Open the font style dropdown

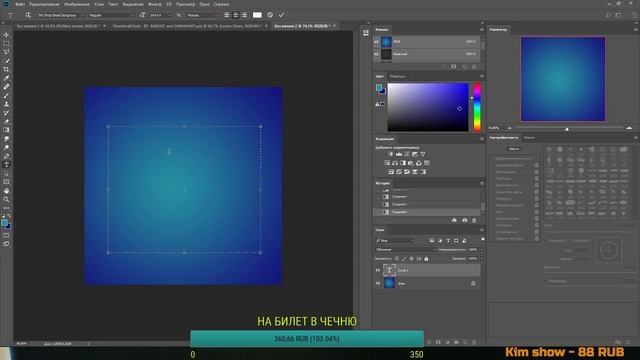pos(111,15)
